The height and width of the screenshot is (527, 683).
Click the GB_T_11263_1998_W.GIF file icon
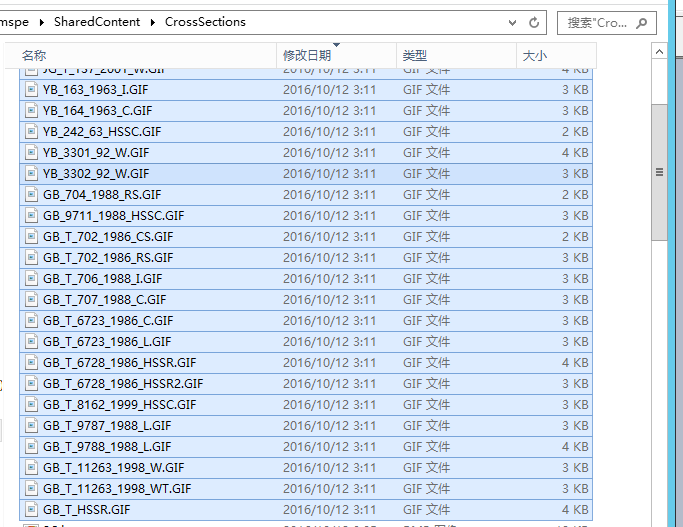(x=31, y=467)
